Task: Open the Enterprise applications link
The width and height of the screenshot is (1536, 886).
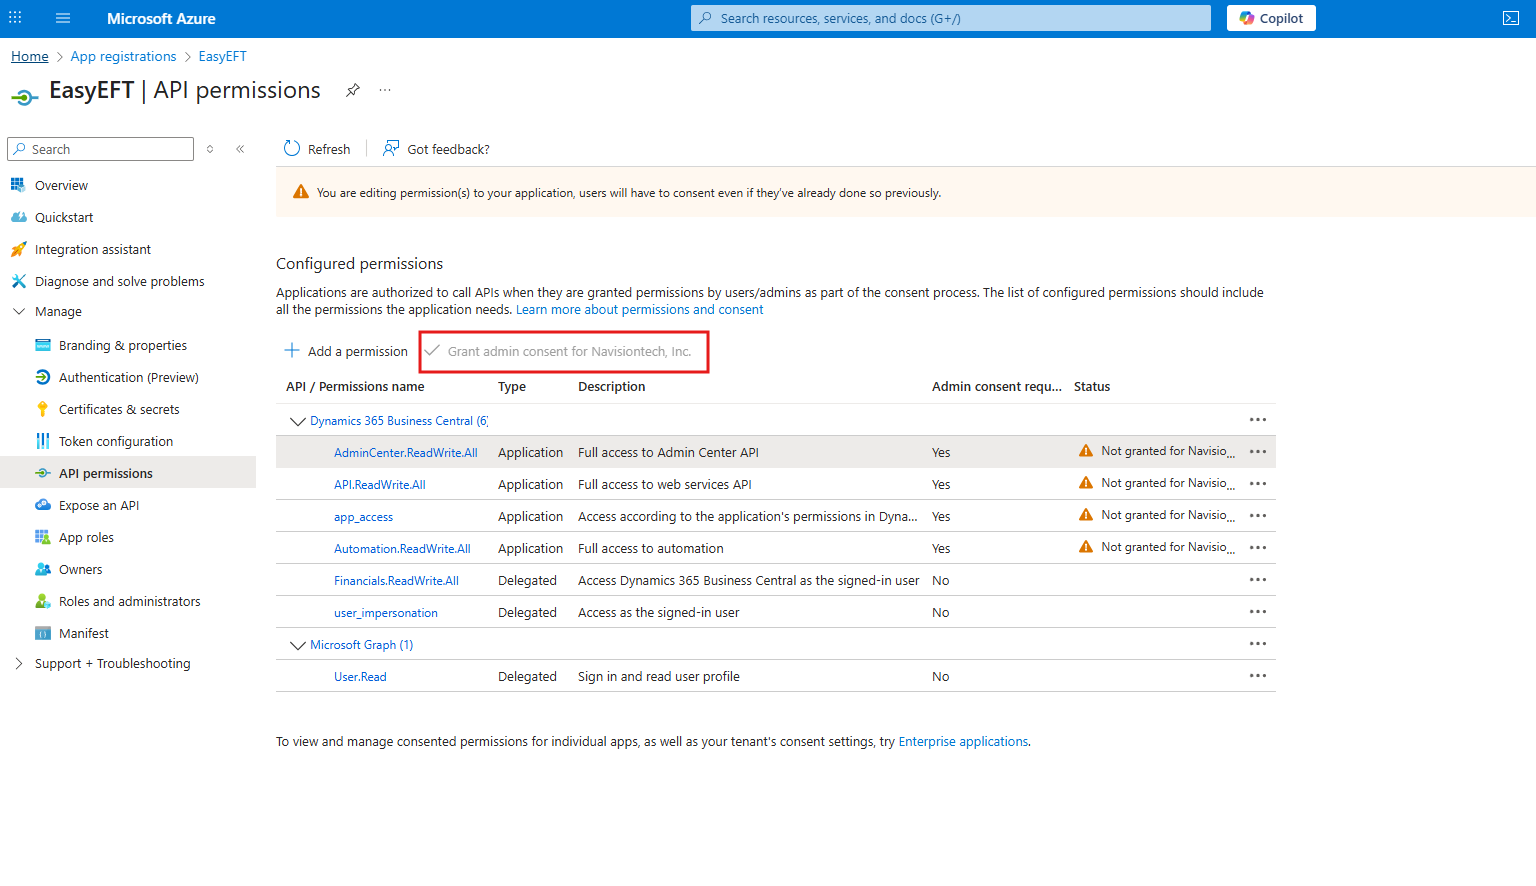Action: pos(963,741)
